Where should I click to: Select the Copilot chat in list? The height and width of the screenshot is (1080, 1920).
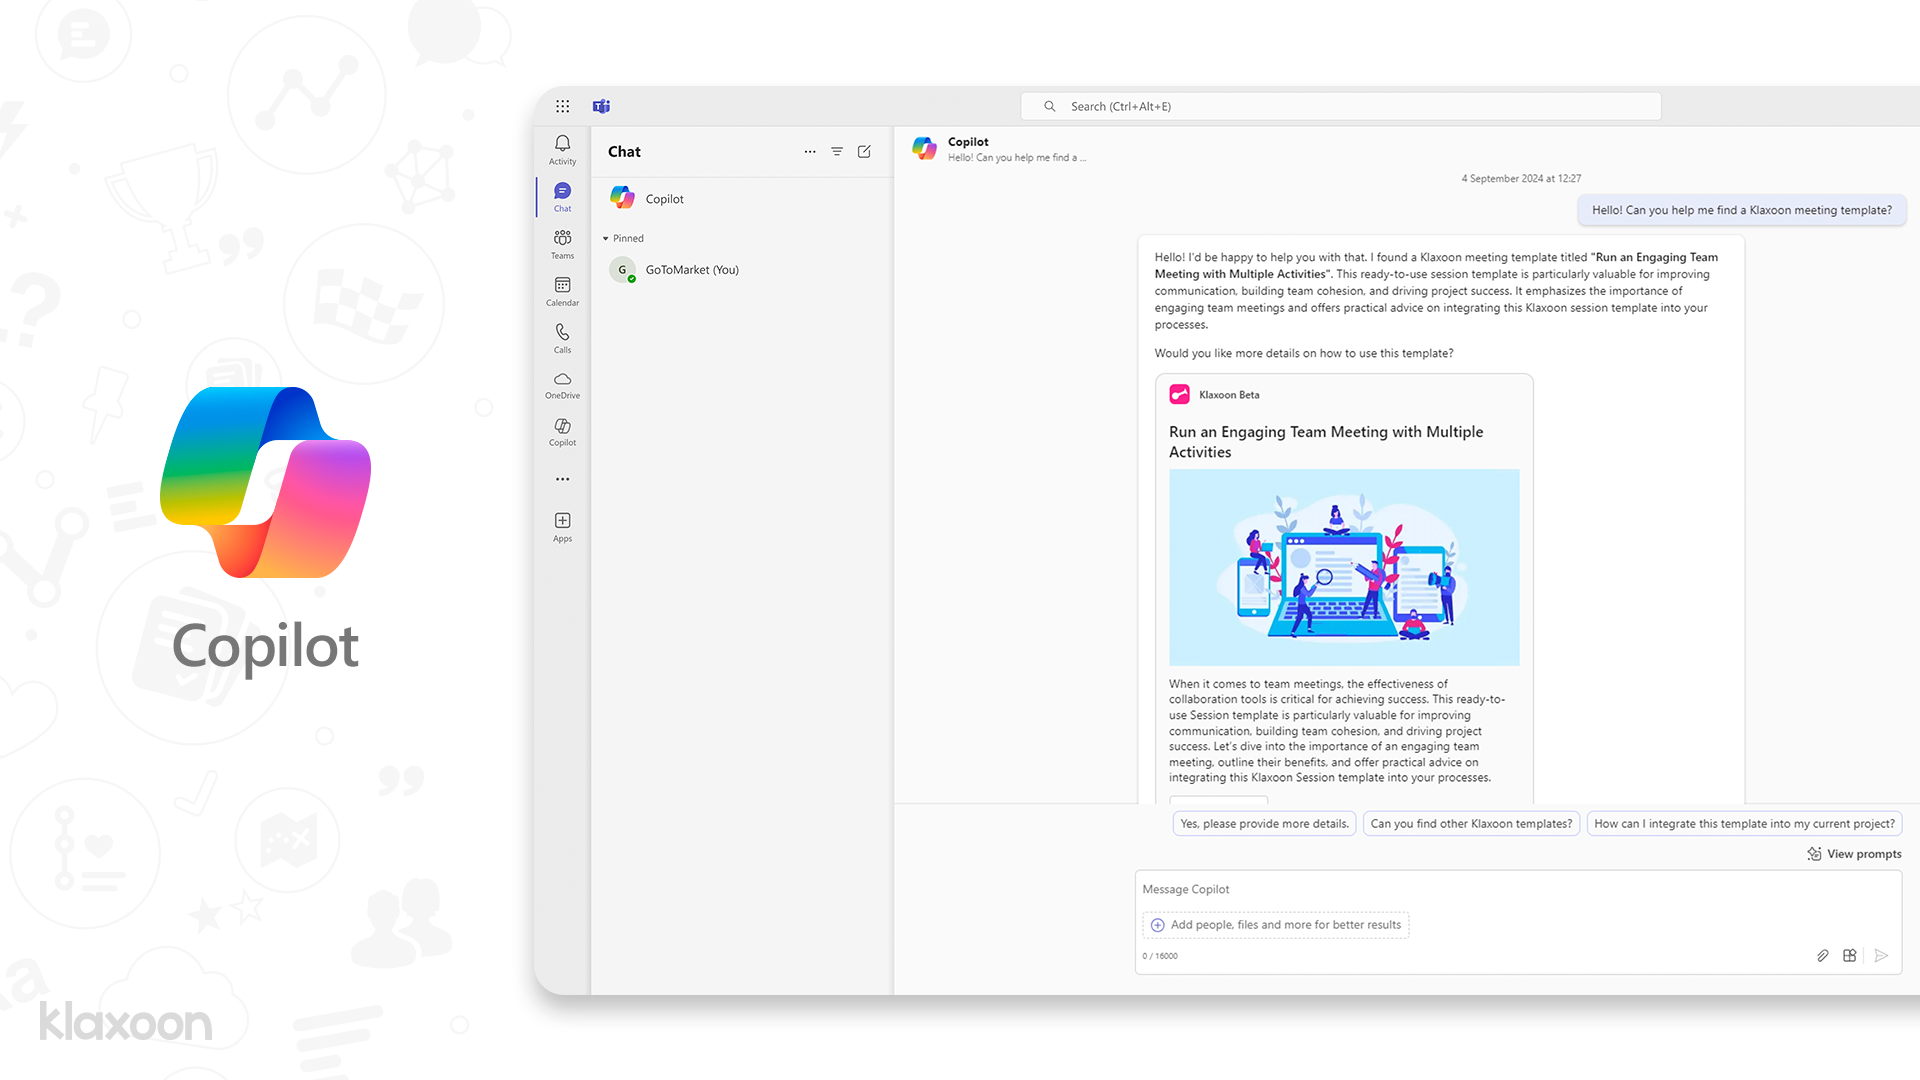tap(664, 199)
